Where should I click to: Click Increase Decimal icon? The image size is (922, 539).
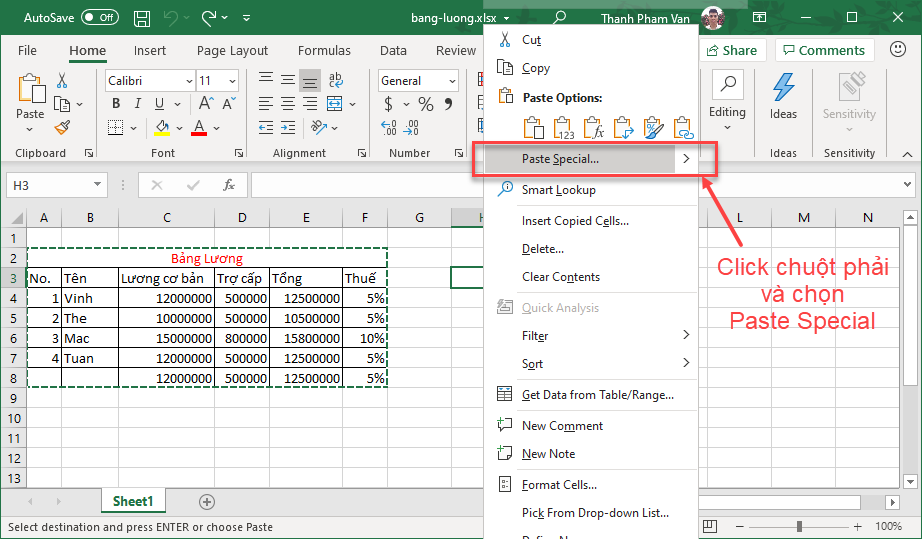click(389, 128)
